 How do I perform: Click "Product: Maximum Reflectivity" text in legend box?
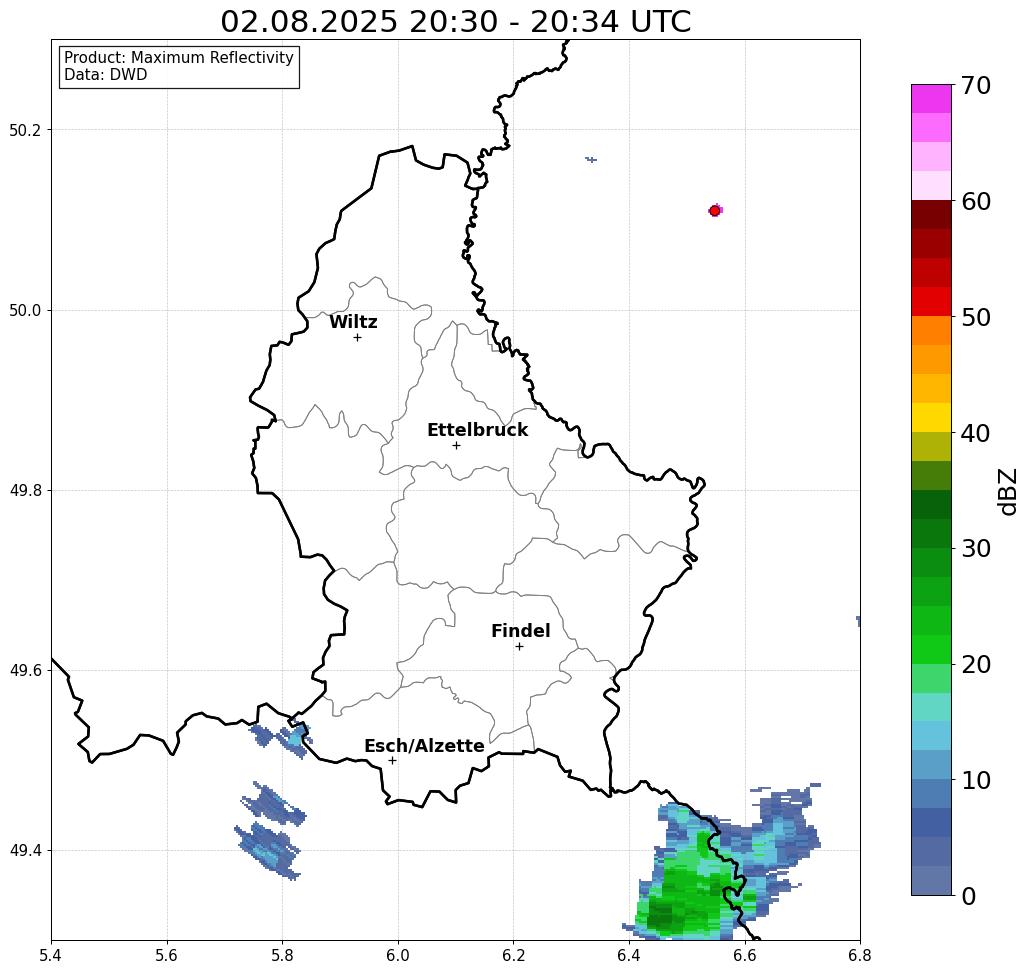(178, 58)
